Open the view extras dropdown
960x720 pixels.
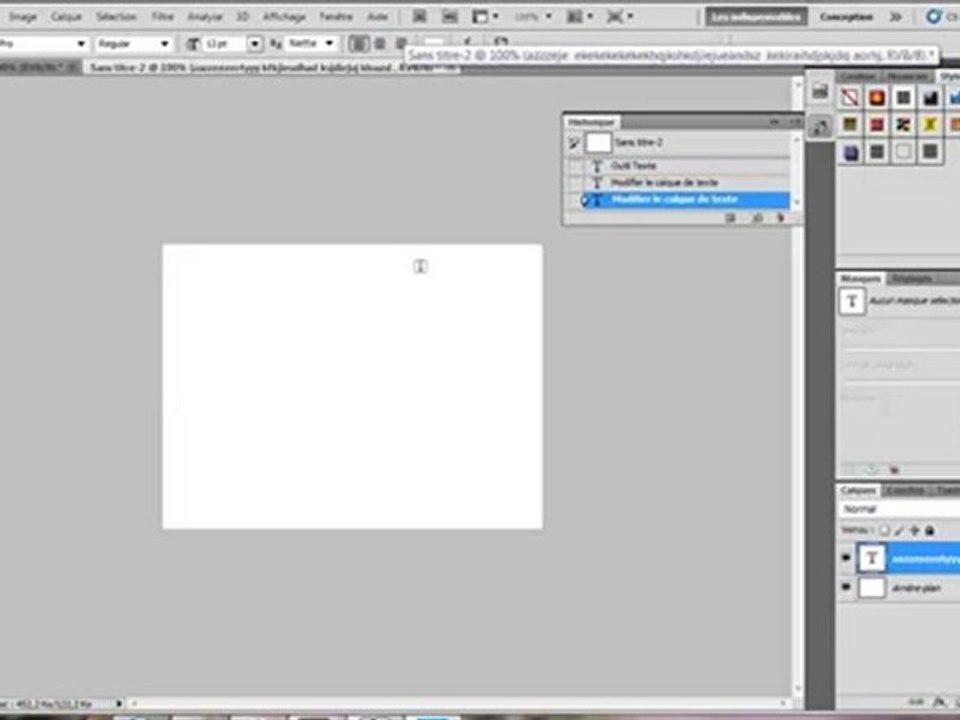coord(486,17)
